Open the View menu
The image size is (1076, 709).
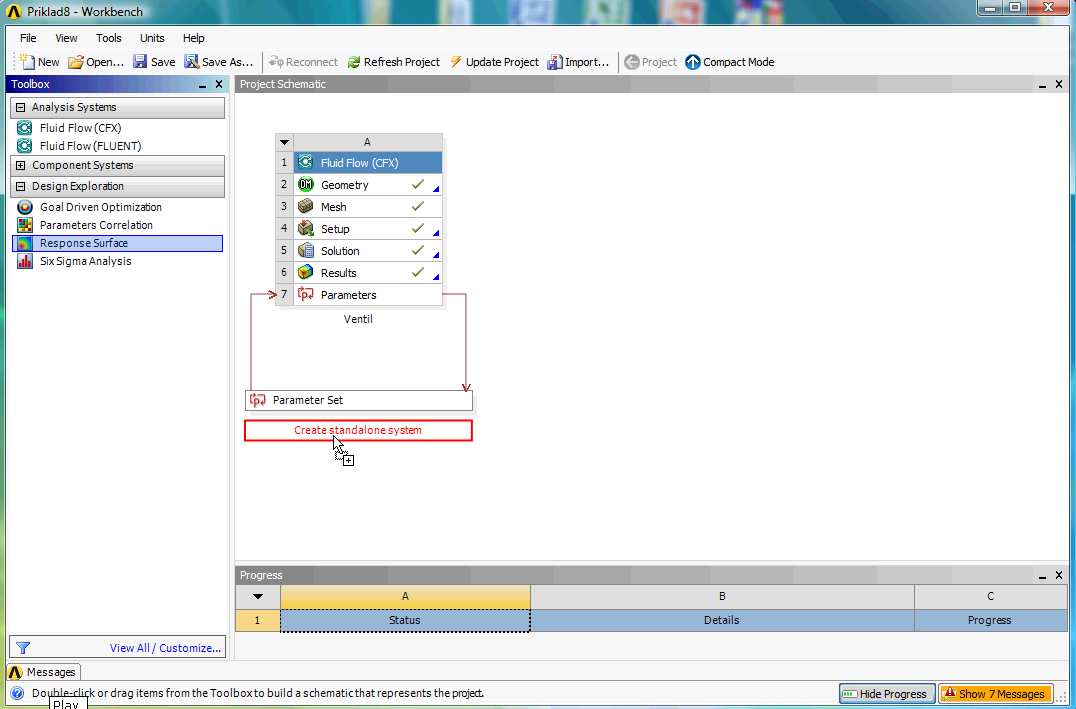pyautogui.click(x=67, y=38)
